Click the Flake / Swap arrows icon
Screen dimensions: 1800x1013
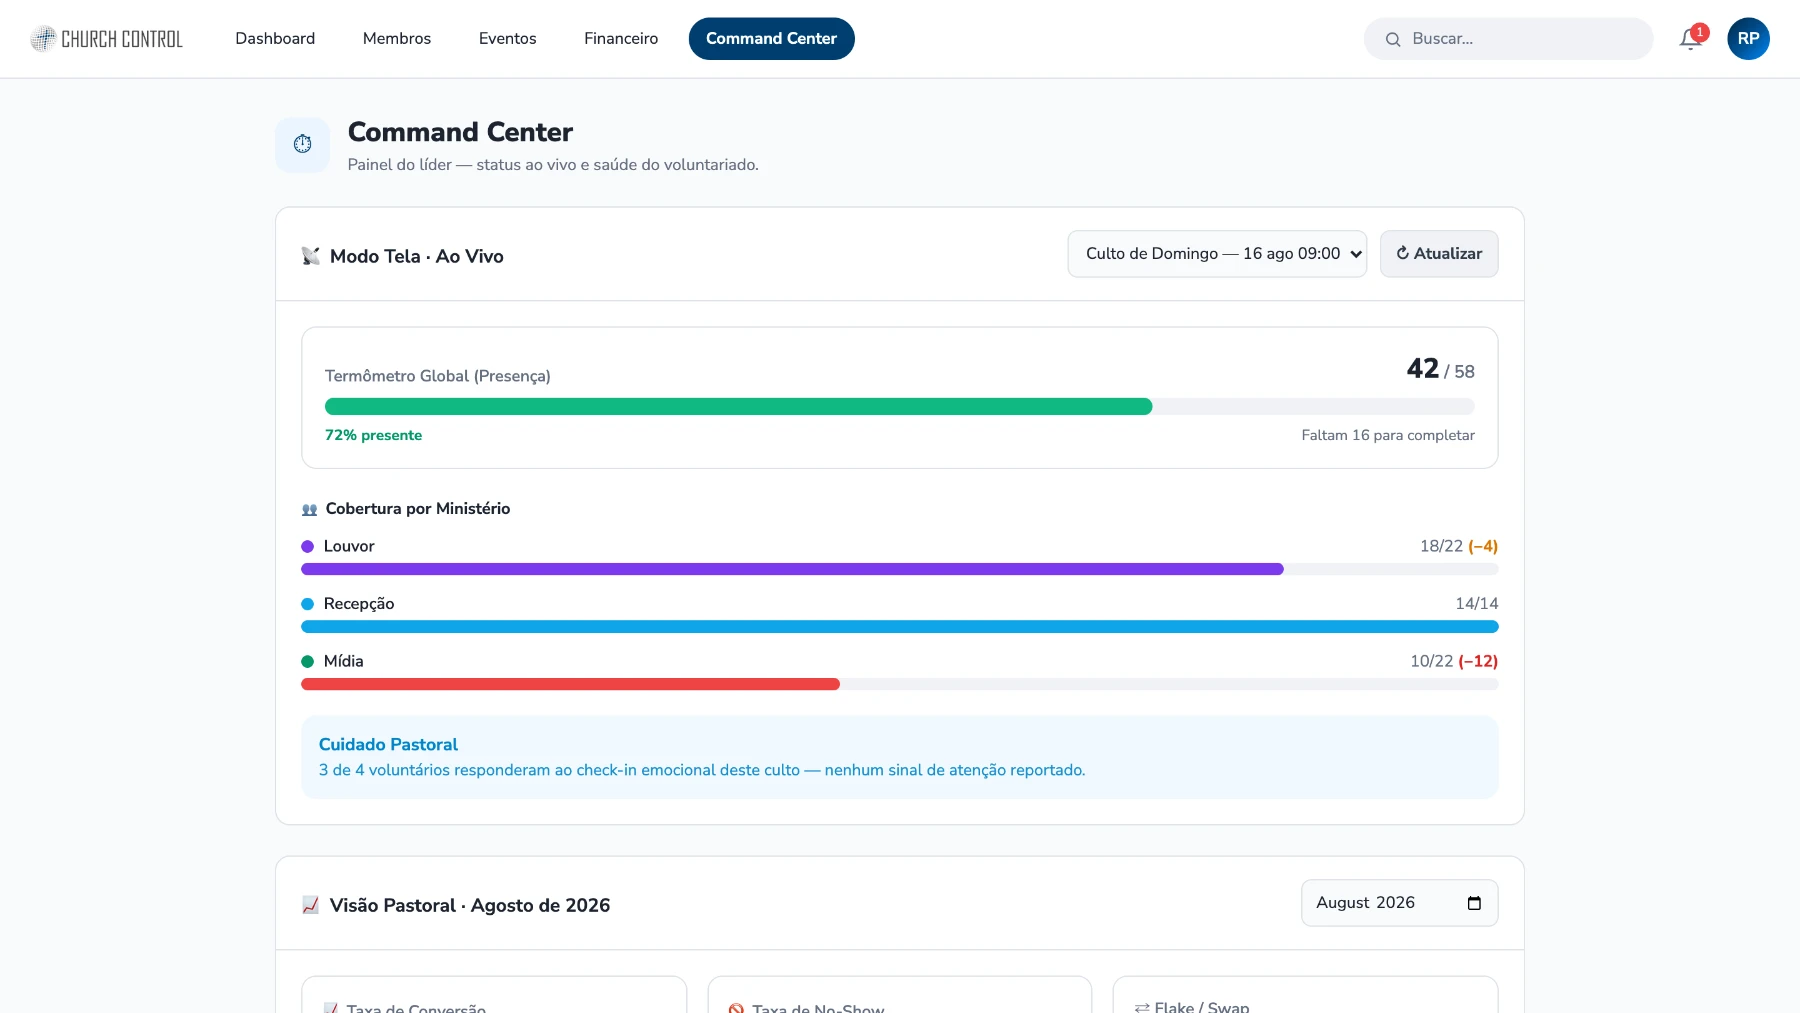pos(1142,1008)
